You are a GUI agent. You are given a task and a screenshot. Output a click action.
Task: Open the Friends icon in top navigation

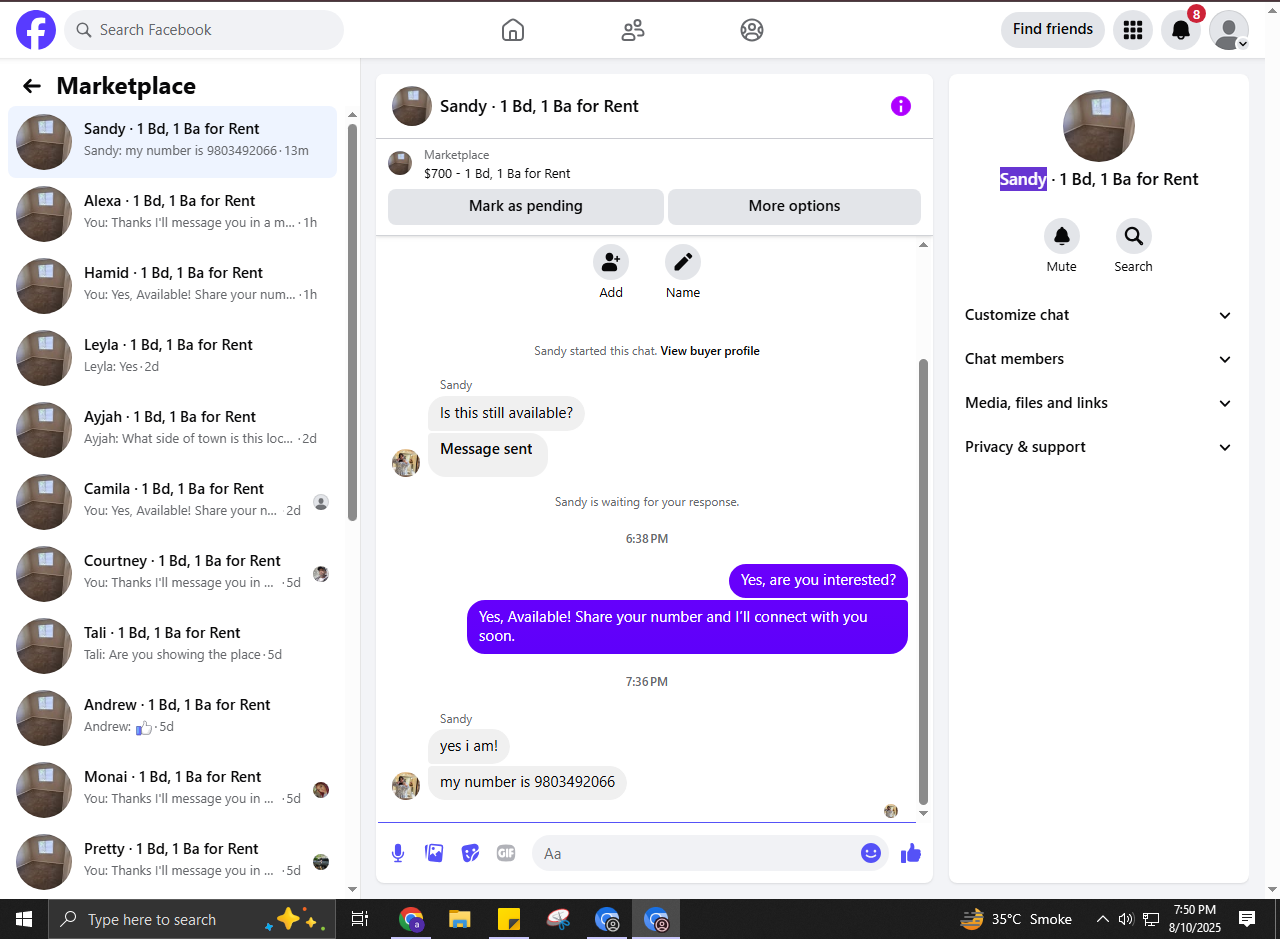click(x=633, y=30)
